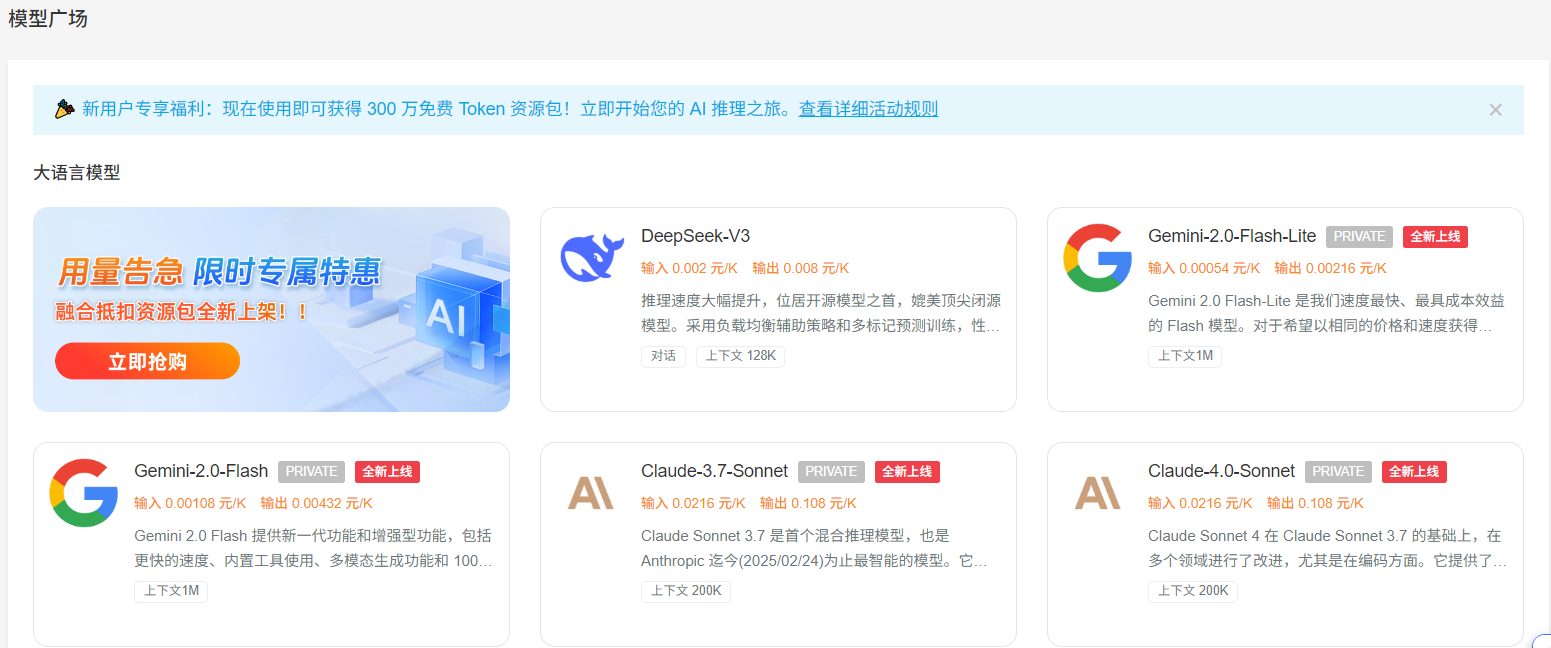Click the 输入 0.00054 元/K price
The image size is (1551, 648).
[x=1204, y=268]
